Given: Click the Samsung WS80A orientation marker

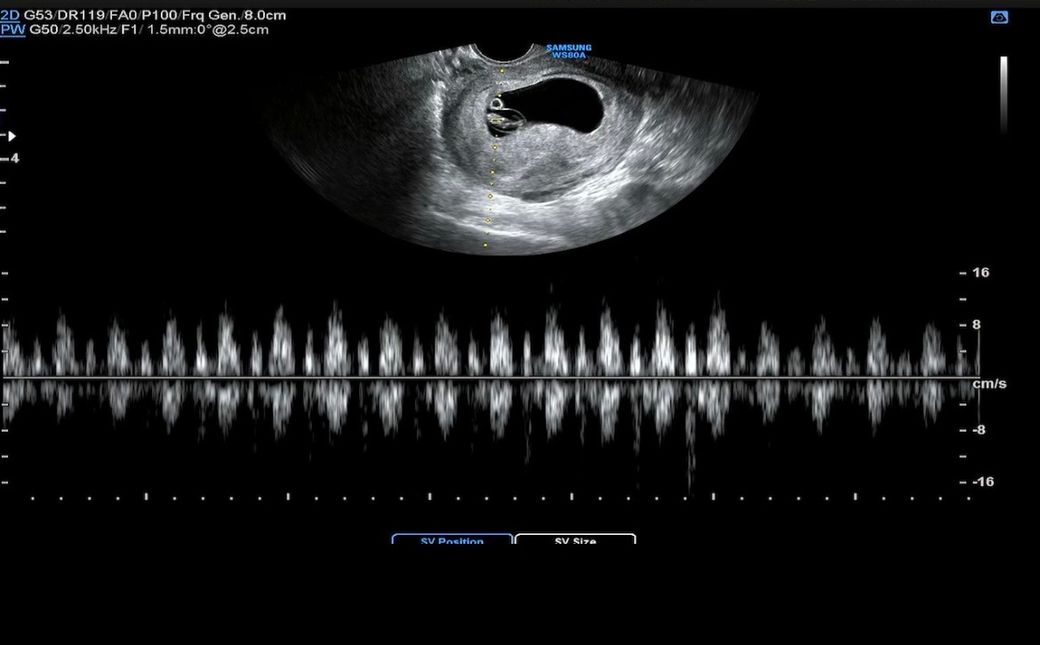Looking at the screenshot, I should 568,51.
